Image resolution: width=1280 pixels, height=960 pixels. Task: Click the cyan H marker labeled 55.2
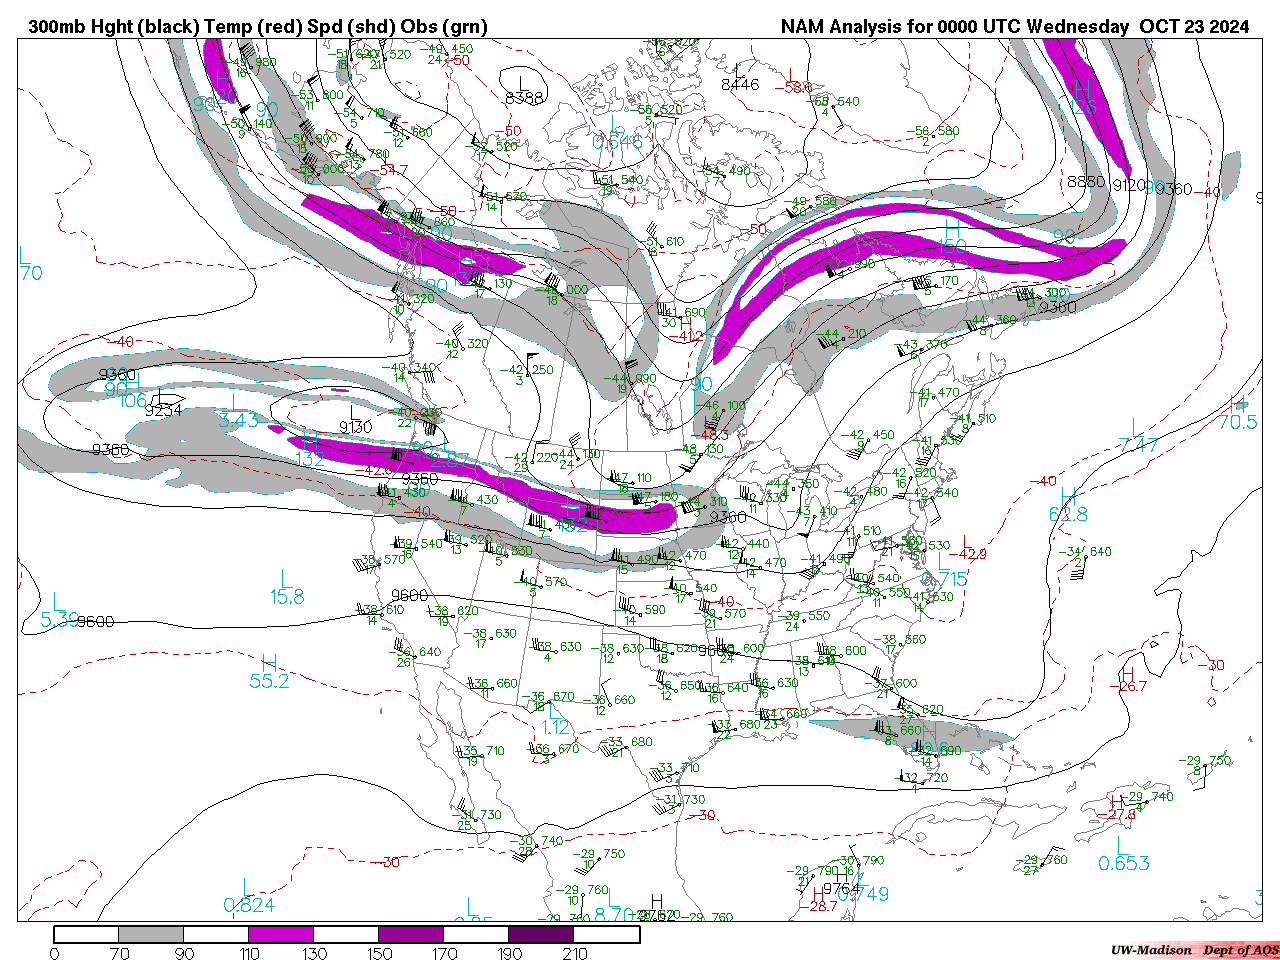[x=268, y=662]
